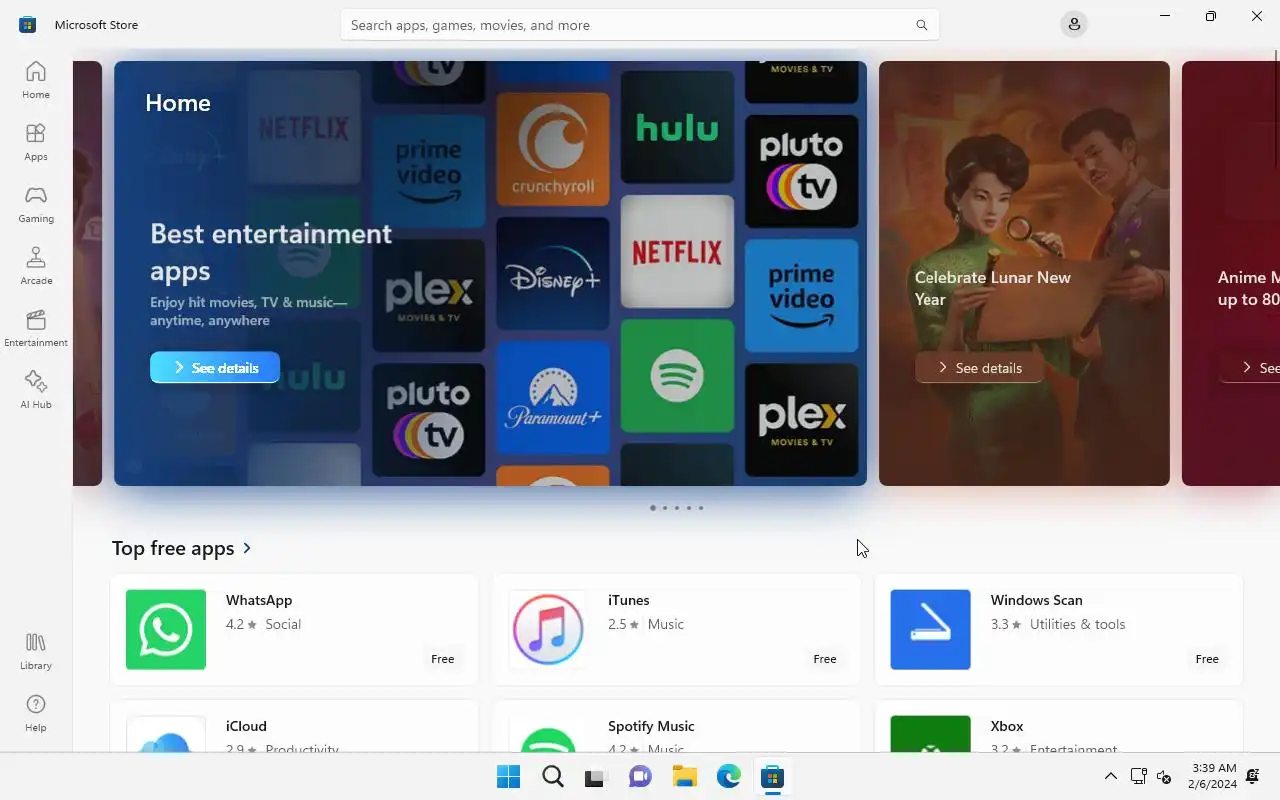Open the Apps section in sidebar
This screenshot has height=800, width=1280.
pyautogui.click(x=36, y=142)
